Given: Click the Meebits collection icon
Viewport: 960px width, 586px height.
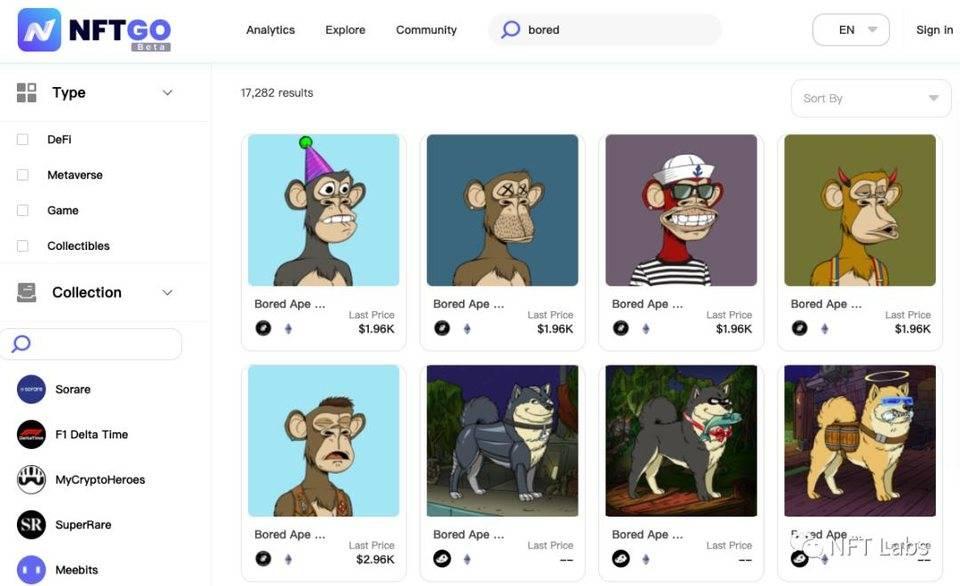Looking at the screenshot, I should pos(31,570).
